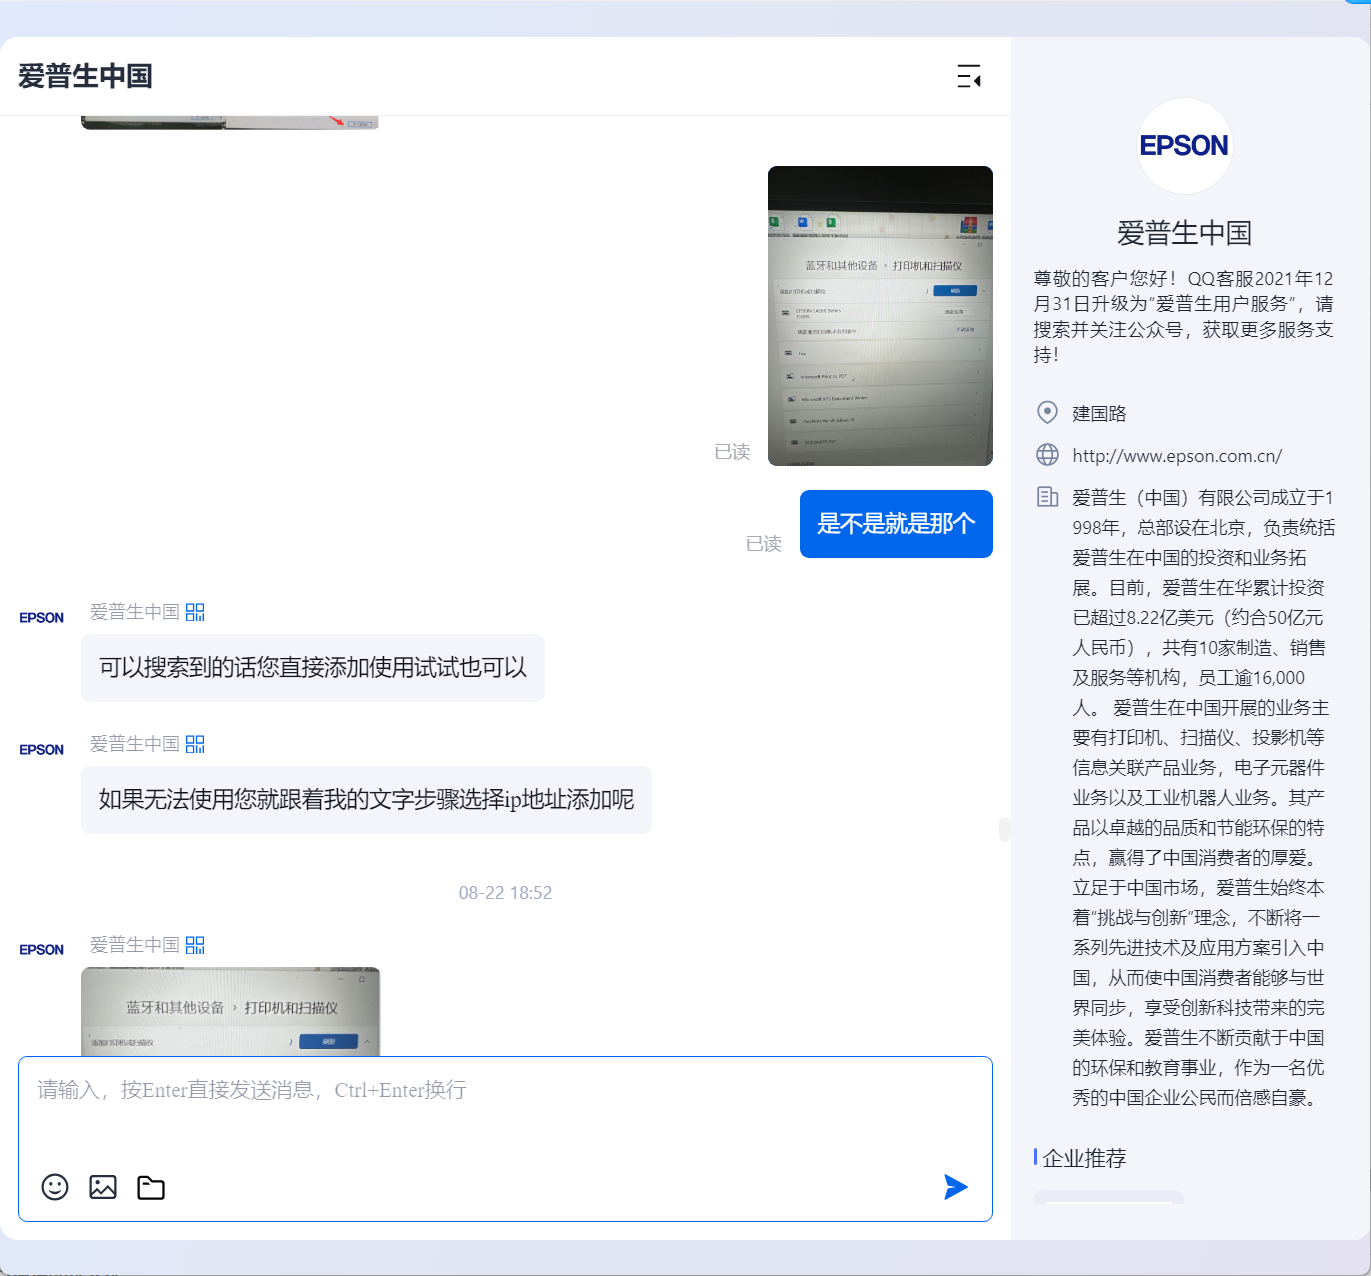
Task: Open the received 蓝牙和其他设备 screenshot
Action: point(230,1011)
